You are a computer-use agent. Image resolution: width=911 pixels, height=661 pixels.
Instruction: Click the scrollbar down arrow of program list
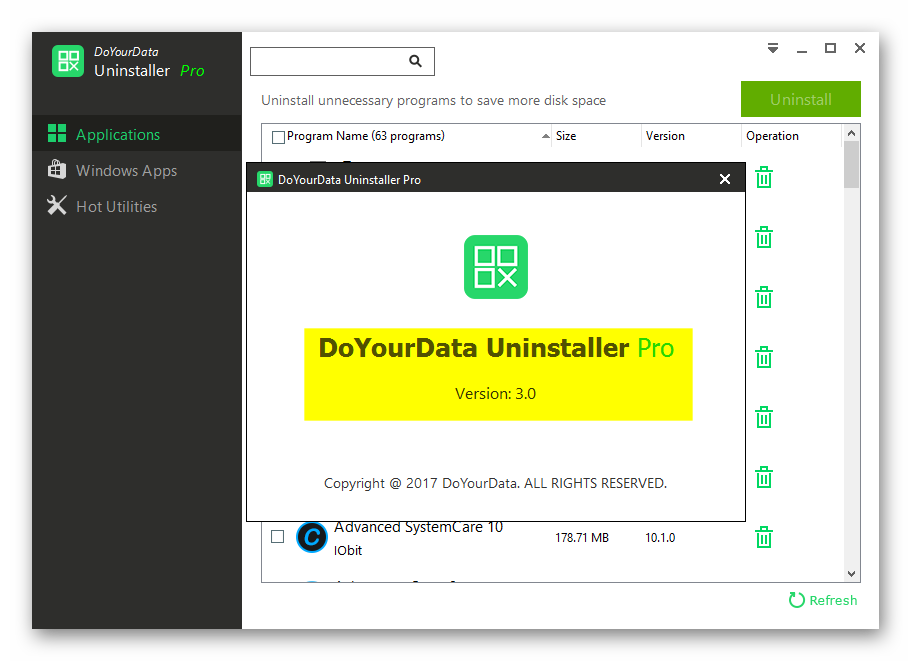[x=852, y=574]
